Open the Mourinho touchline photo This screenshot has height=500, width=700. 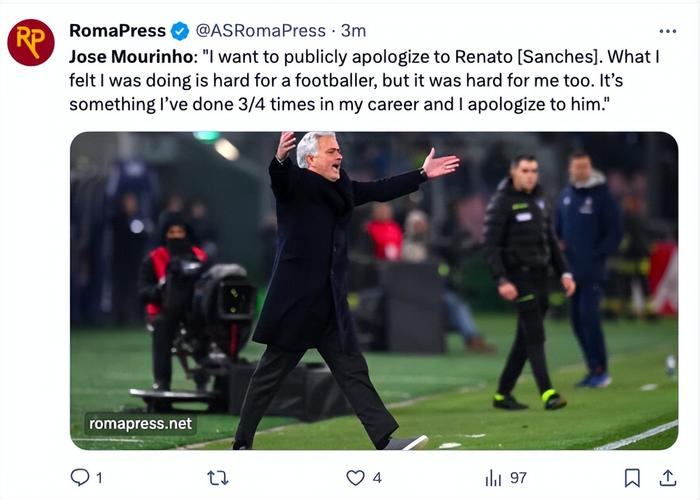374,291
